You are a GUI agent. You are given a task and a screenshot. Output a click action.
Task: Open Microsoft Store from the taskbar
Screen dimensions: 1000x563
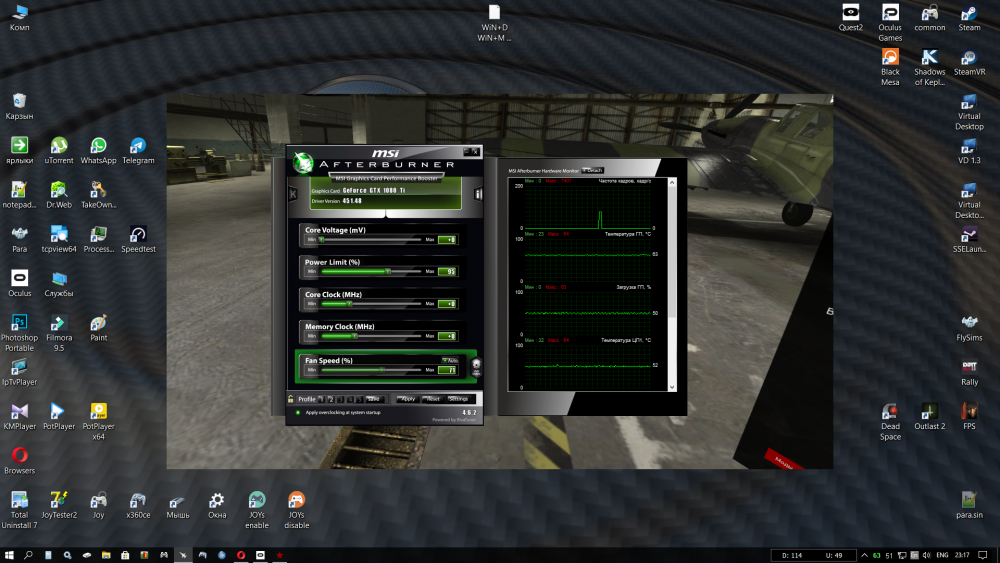125,555
